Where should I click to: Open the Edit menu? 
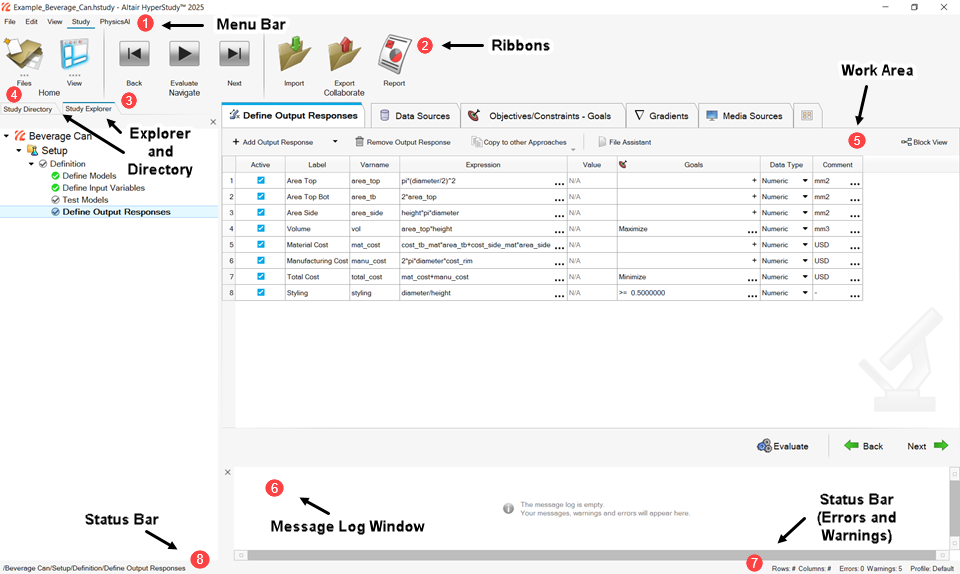[31, 21]
